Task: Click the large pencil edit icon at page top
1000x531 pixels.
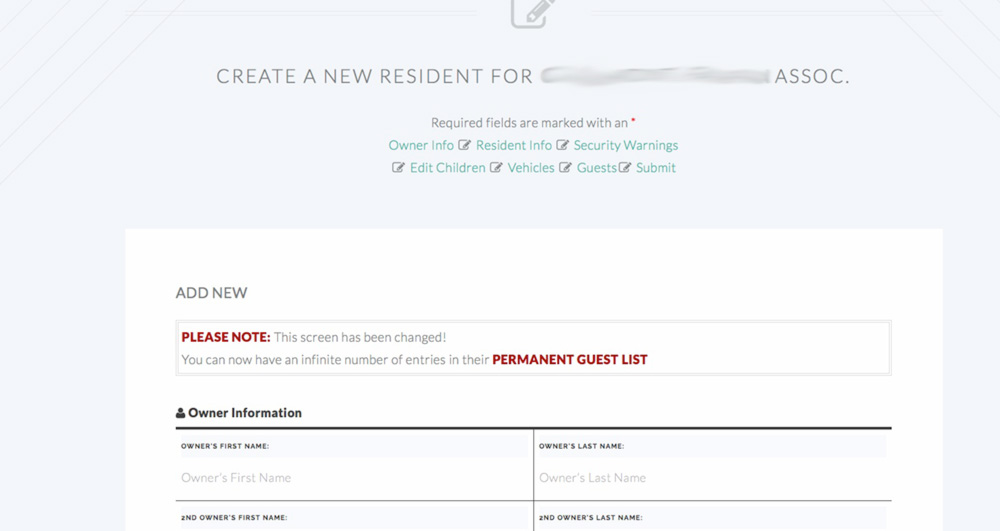Action: tap(533, 13)
